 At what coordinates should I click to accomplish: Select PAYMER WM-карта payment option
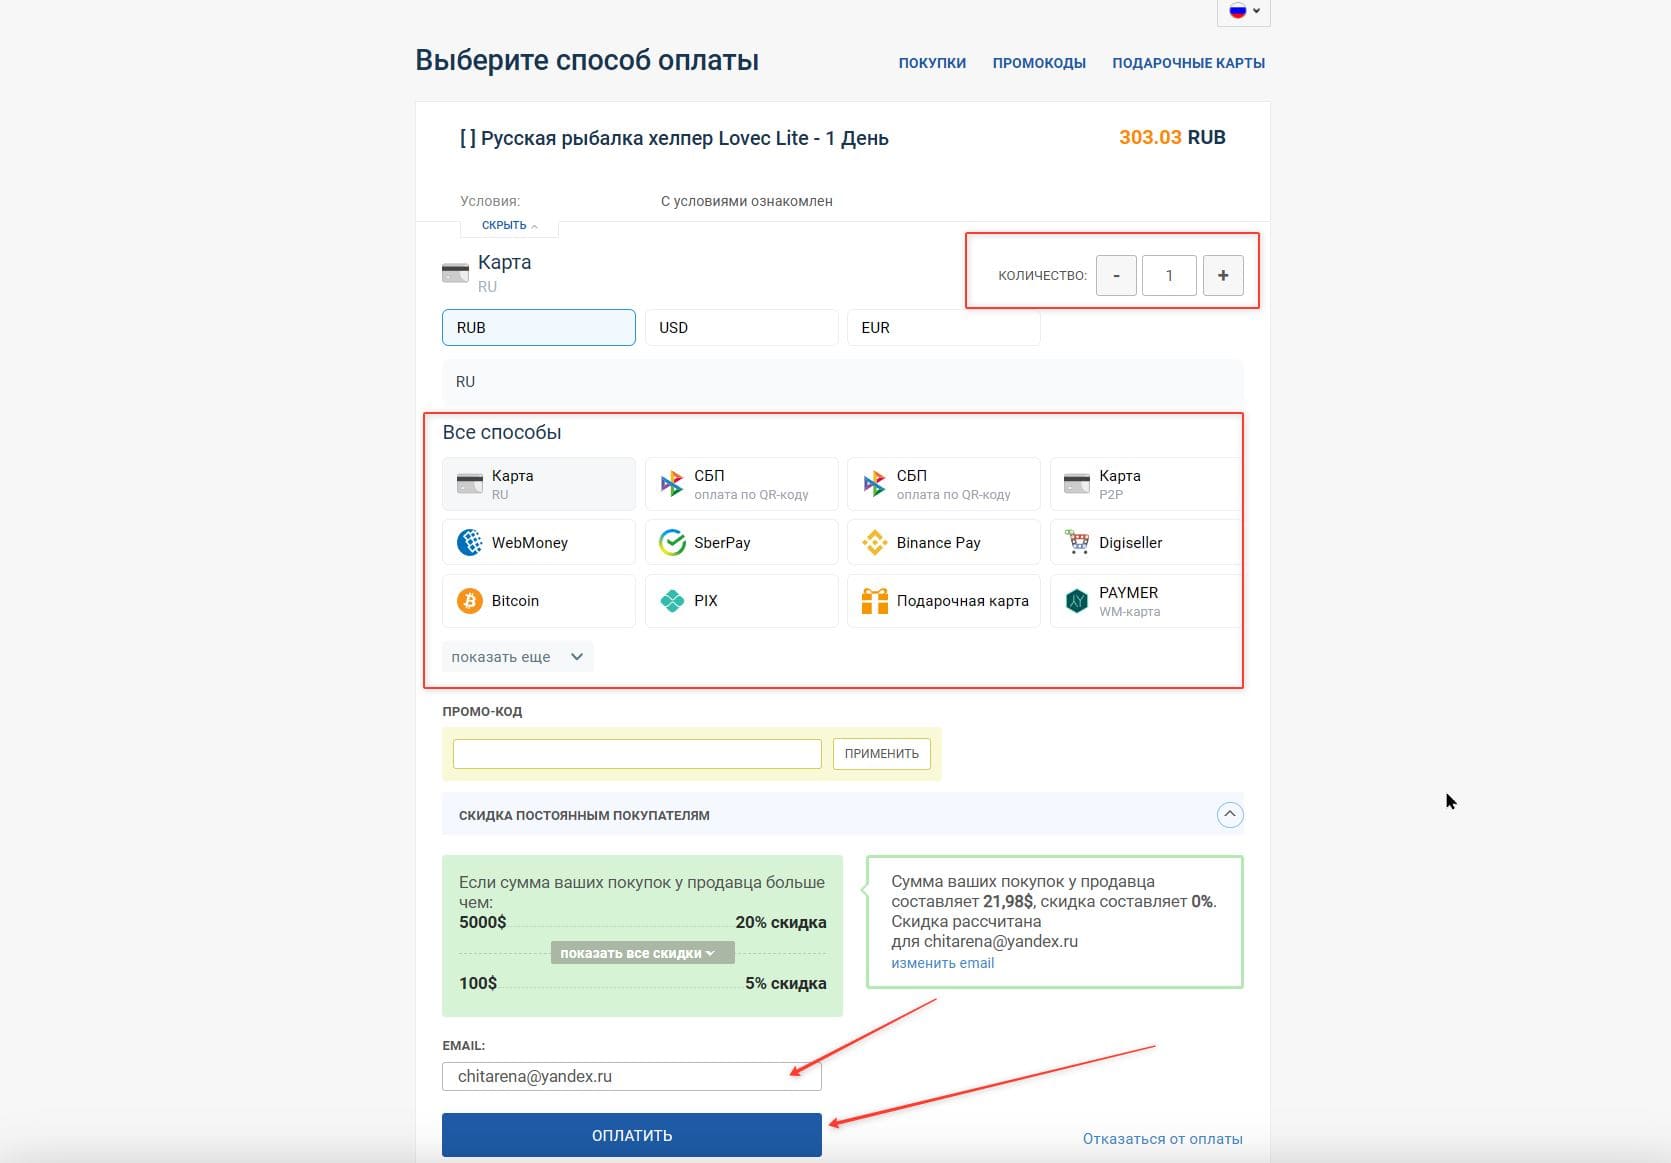[1145, 601]
